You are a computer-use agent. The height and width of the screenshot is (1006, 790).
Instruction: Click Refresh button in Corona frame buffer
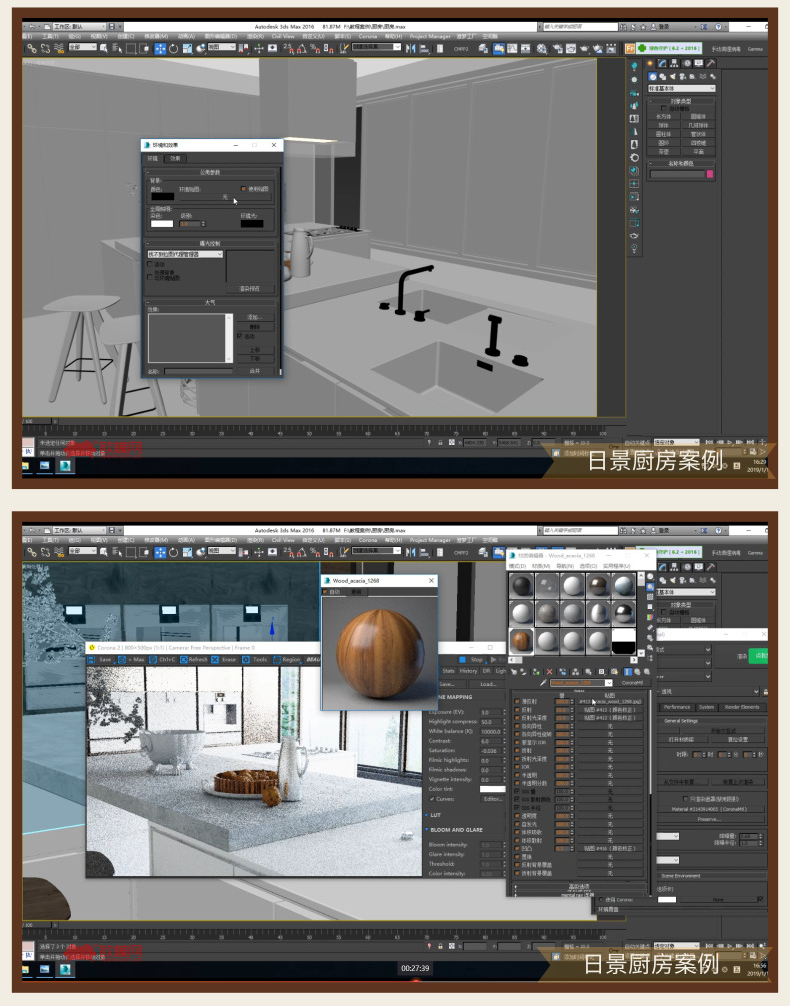194,660
